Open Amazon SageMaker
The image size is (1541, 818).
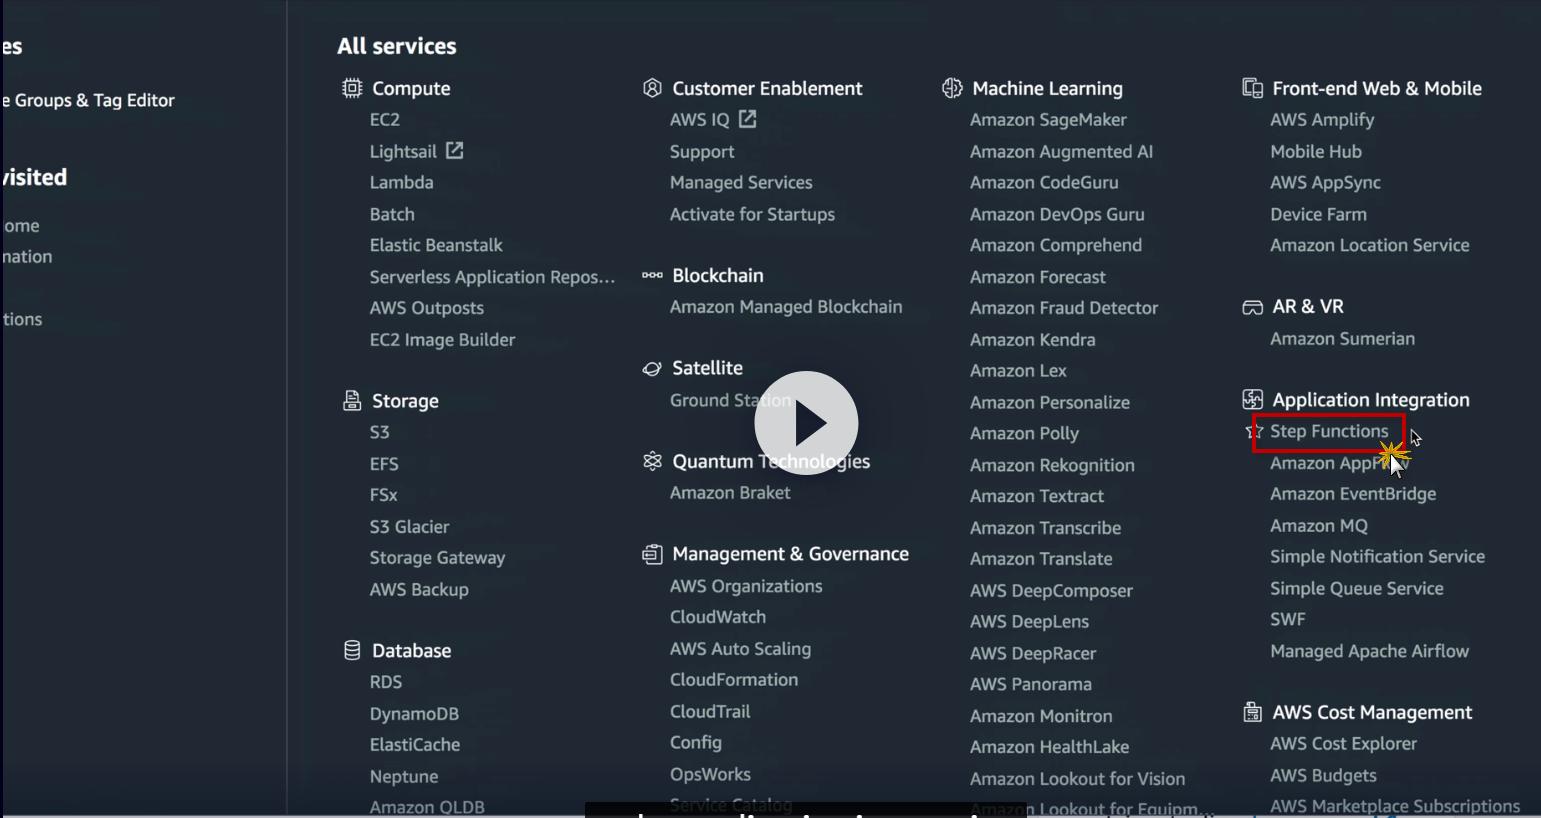click(x=1048, y=120)
